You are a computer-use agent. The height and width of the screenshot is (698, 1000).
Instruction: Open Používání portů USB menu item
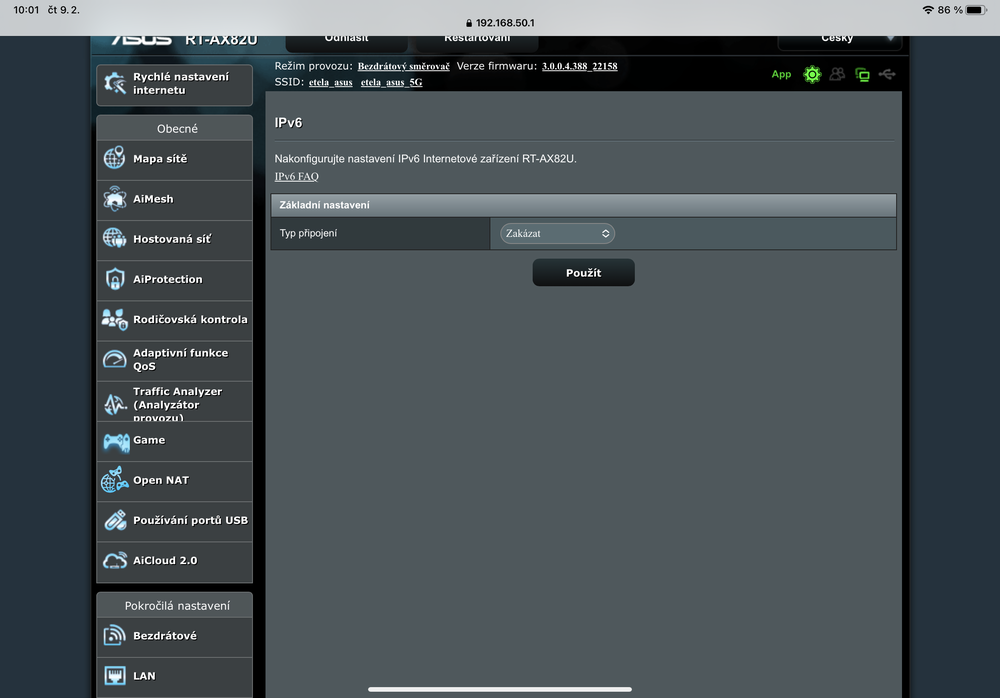pos(190,521)
